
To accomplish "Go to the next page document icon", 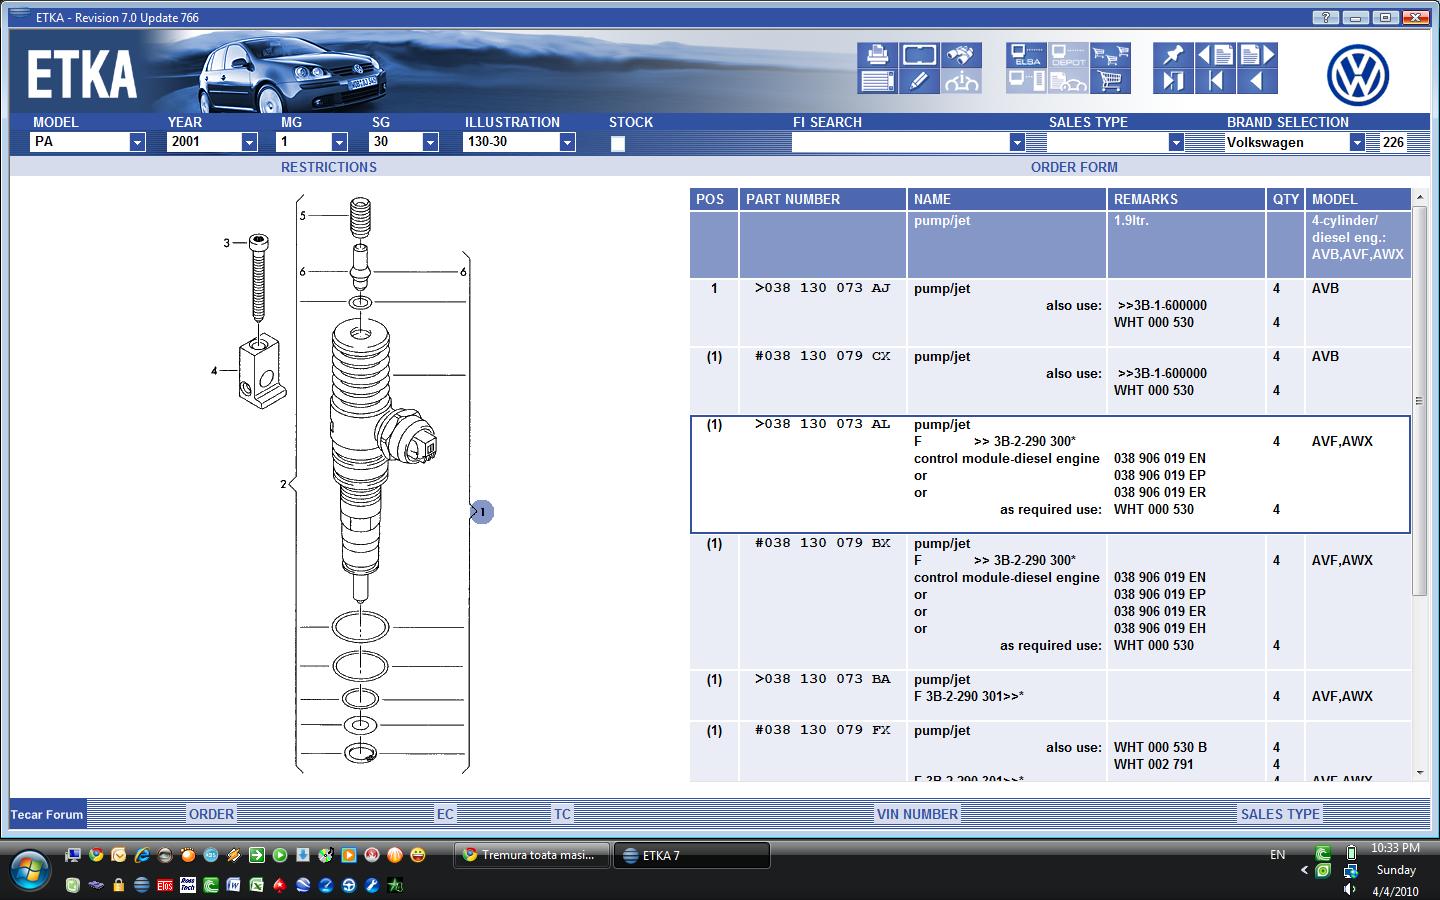I will tap(1258, 55).
